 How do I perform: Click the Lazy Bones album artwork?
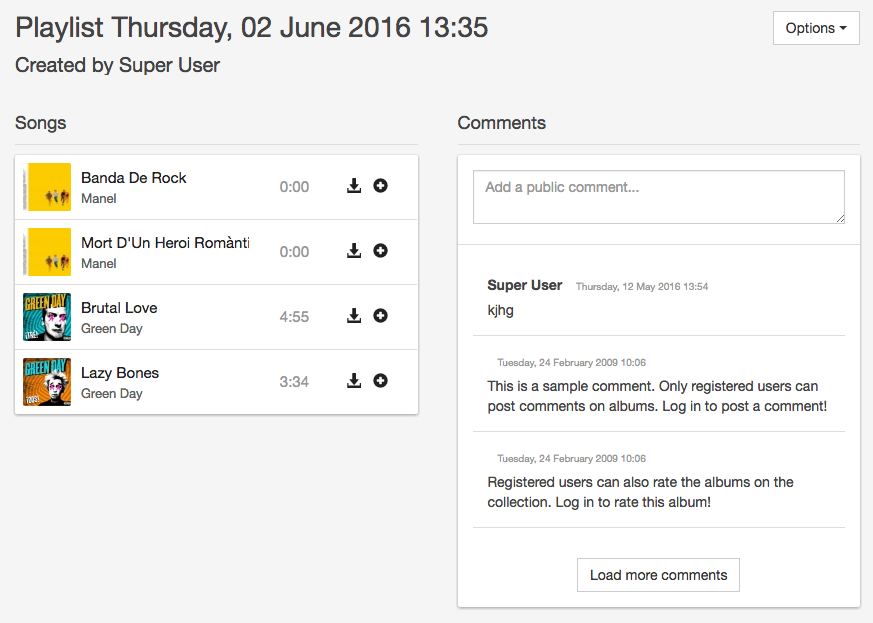pyautogui.click(x=47, y=382)
